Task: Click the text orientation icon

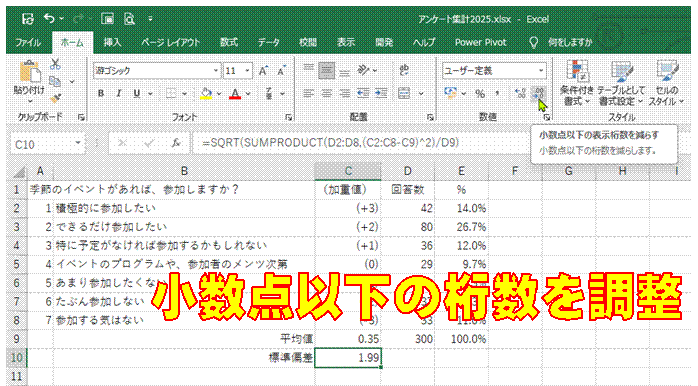Action: point(364,70)
